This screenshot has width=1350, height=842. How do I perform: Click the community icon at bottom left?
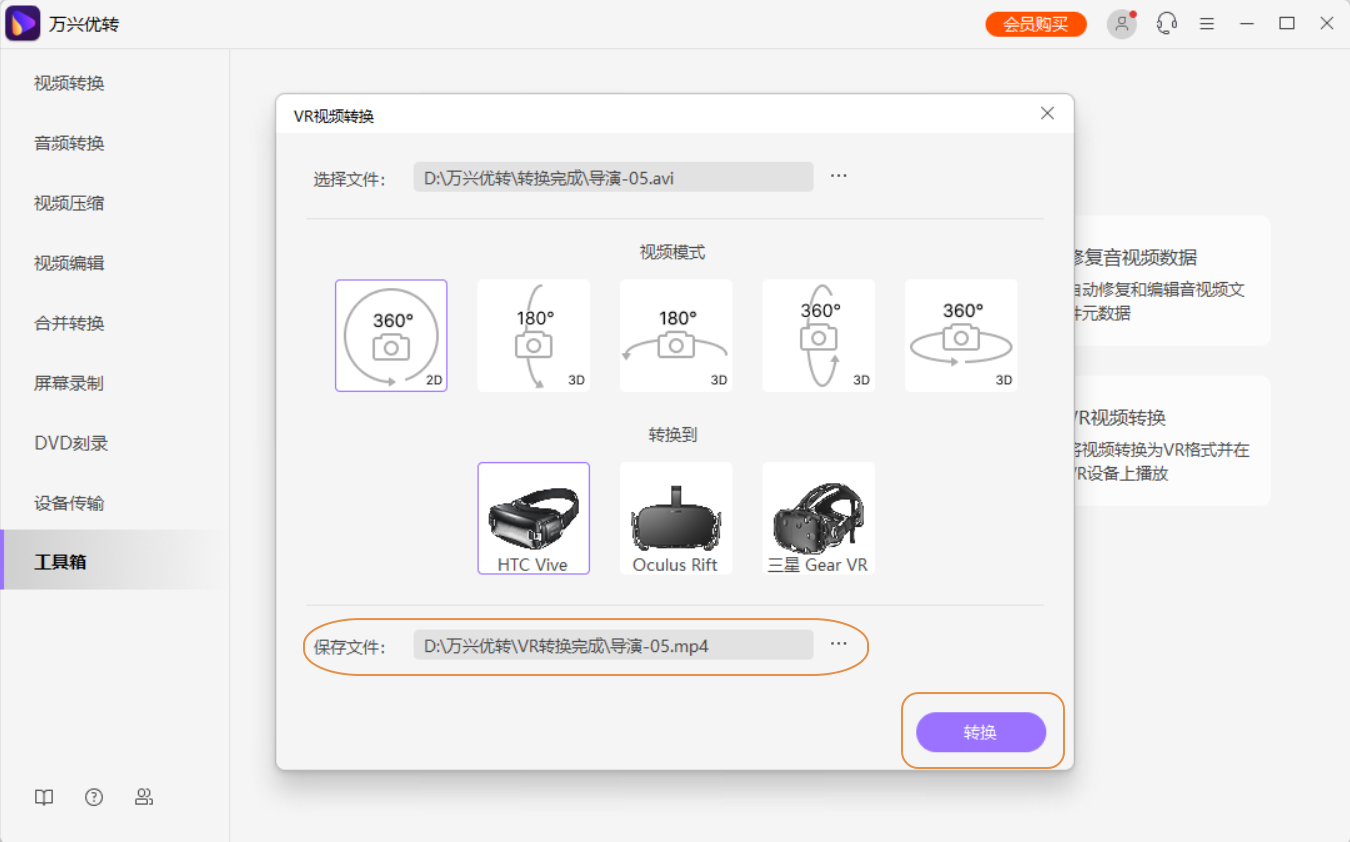tap(144, 797)
